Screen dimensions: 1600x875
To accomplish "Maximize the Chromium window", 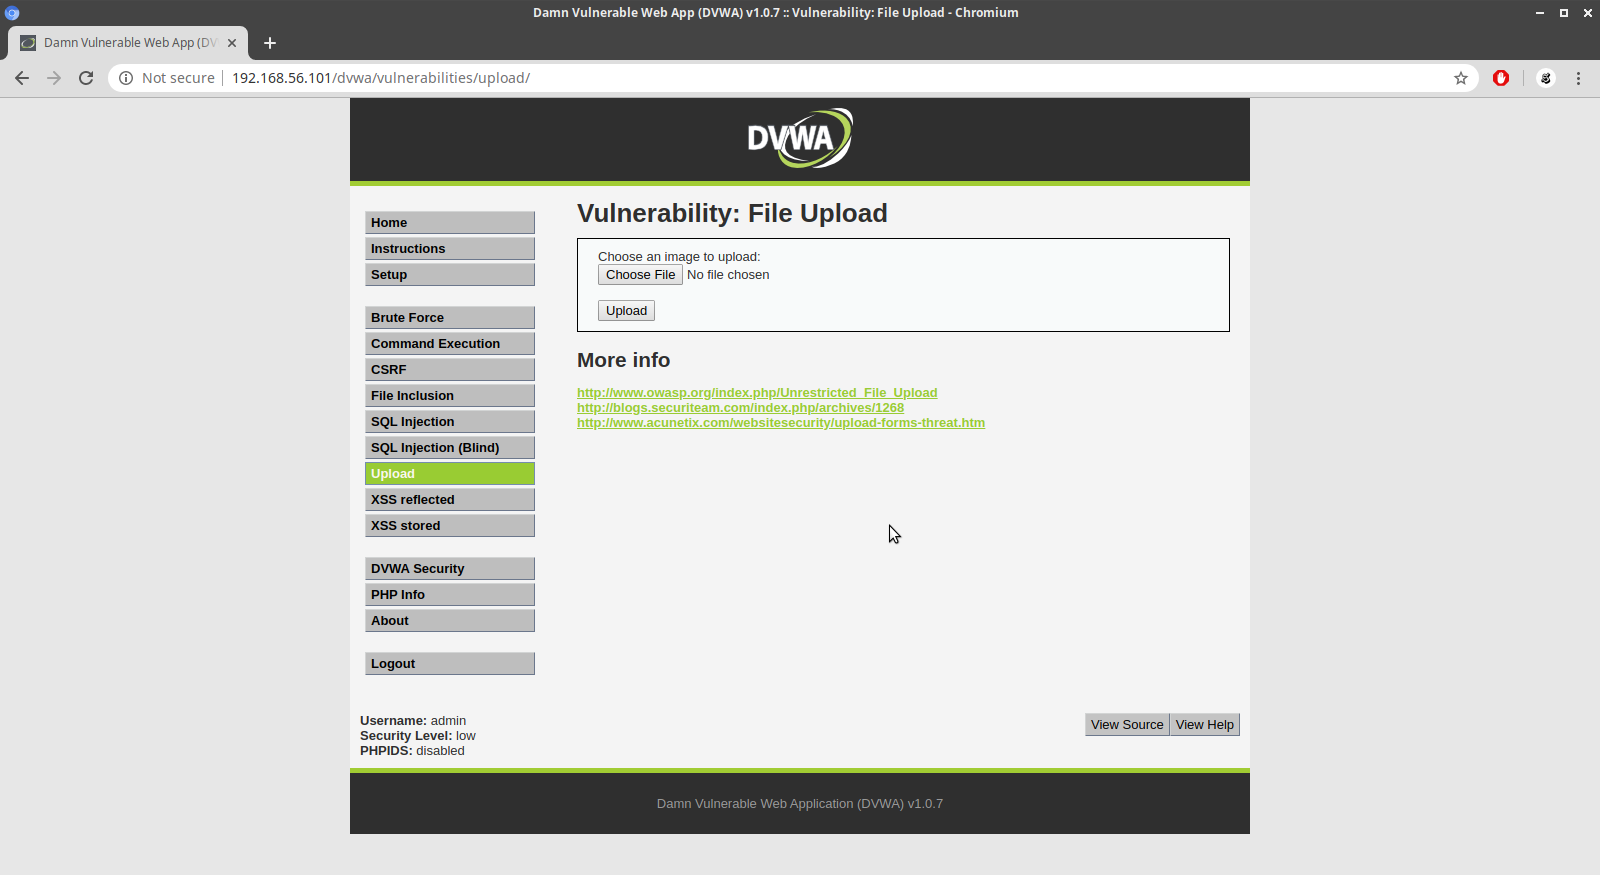I will pyautogui.click(x=1564, y=13).
